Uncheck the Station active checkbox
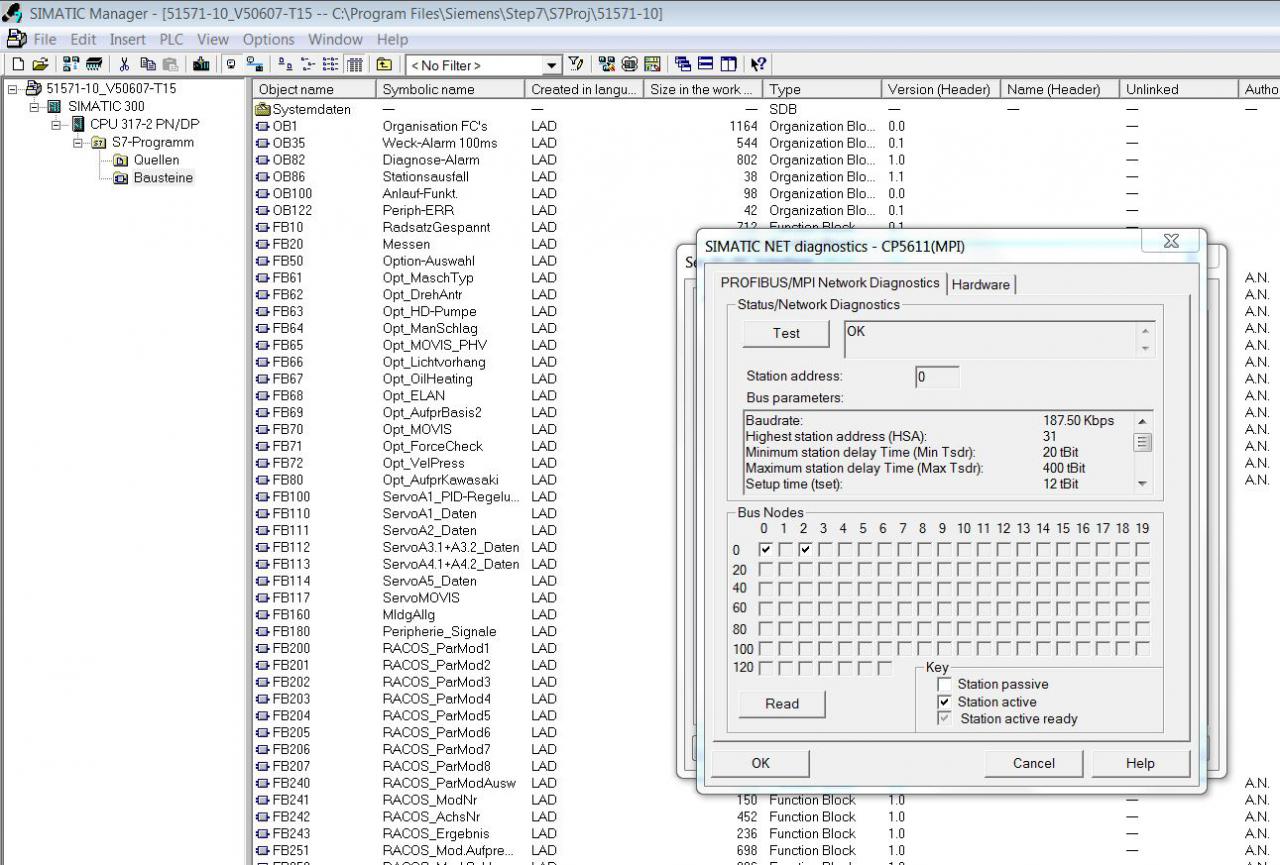 tap(944, 702)
